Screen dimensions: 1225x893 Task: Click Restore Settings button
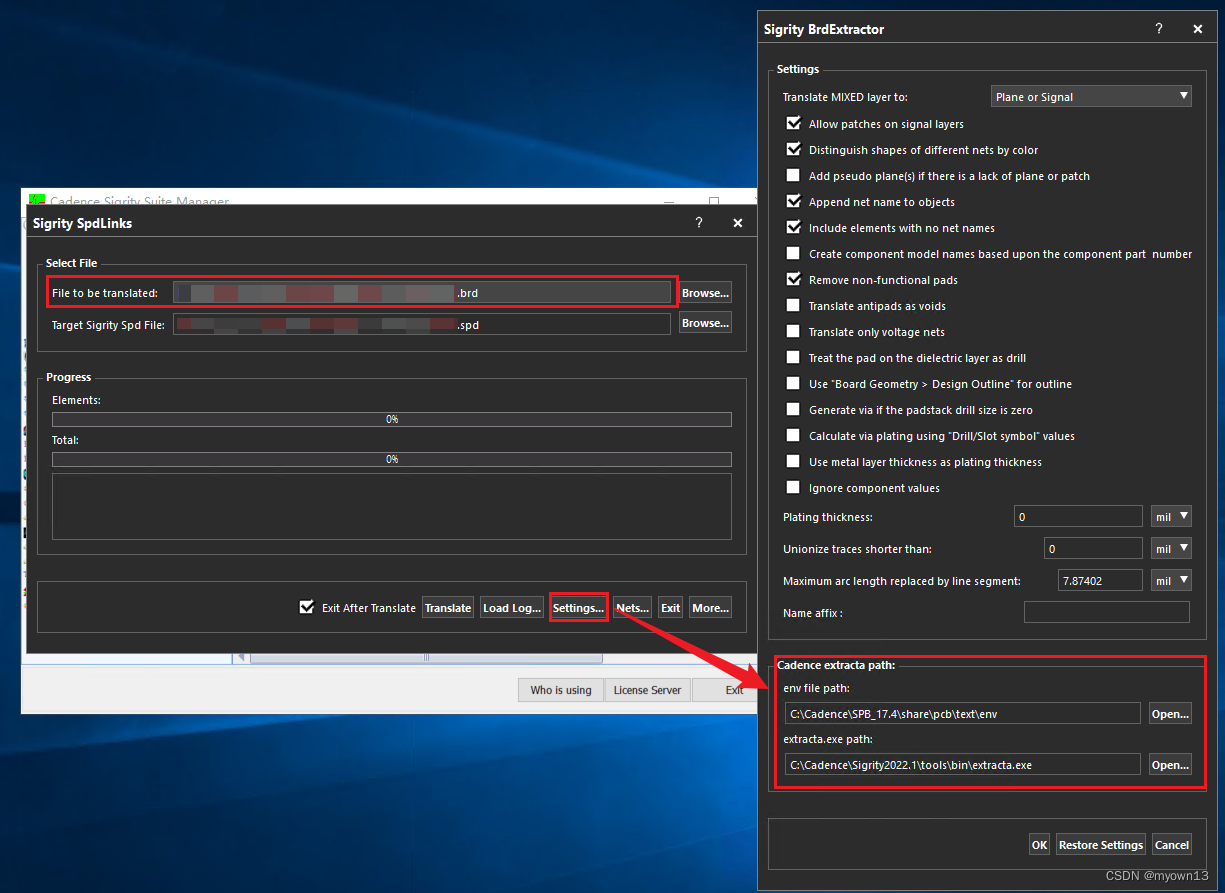click(x=1101, y=844)
